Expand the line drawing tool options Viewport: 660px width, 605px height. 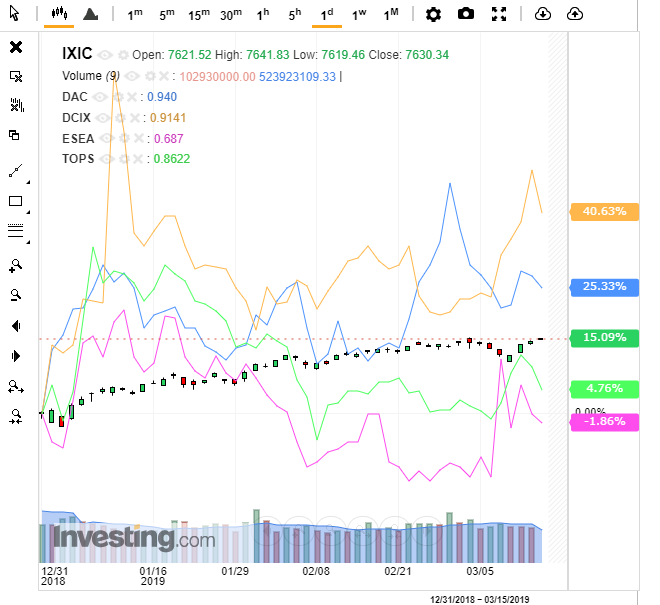tap(27, 182)
